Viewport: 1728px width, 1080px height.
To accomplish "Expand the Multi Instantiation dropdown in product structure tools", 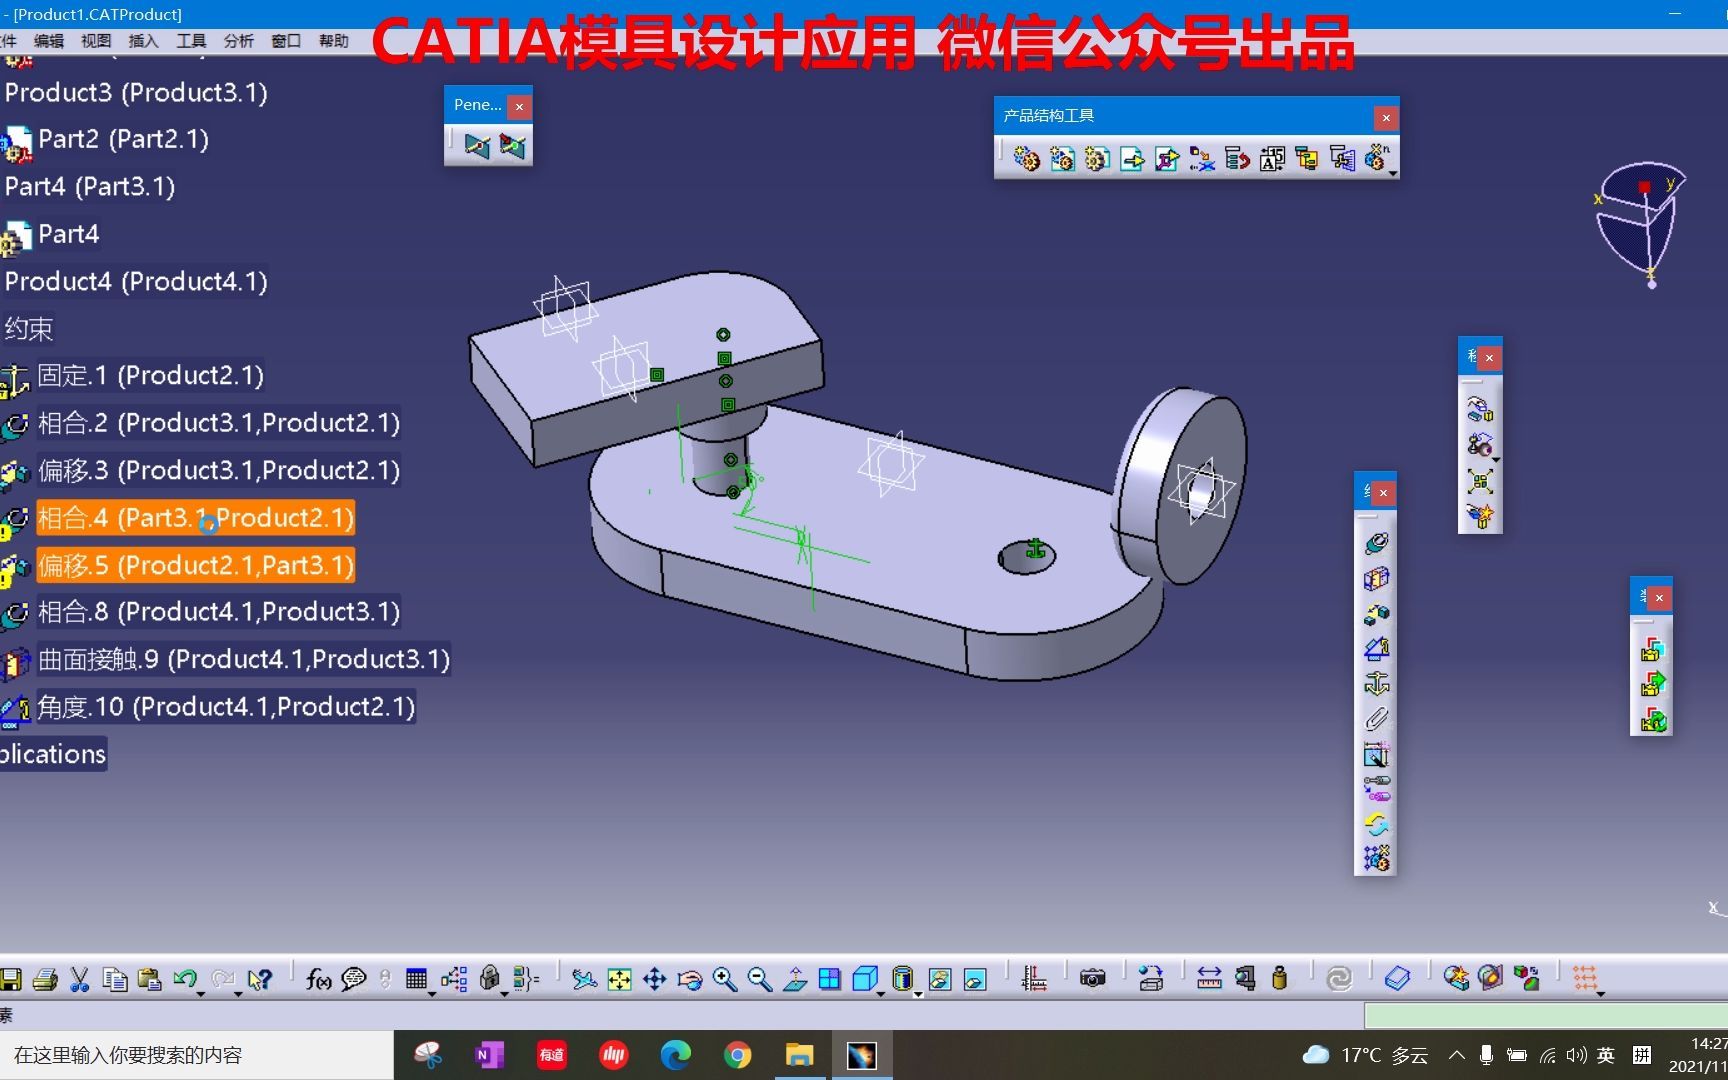I will pos(1391,173).
